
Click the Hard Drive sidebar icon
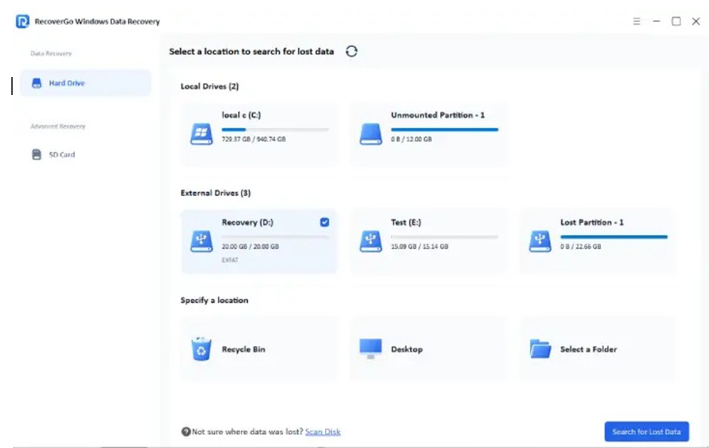37,83
